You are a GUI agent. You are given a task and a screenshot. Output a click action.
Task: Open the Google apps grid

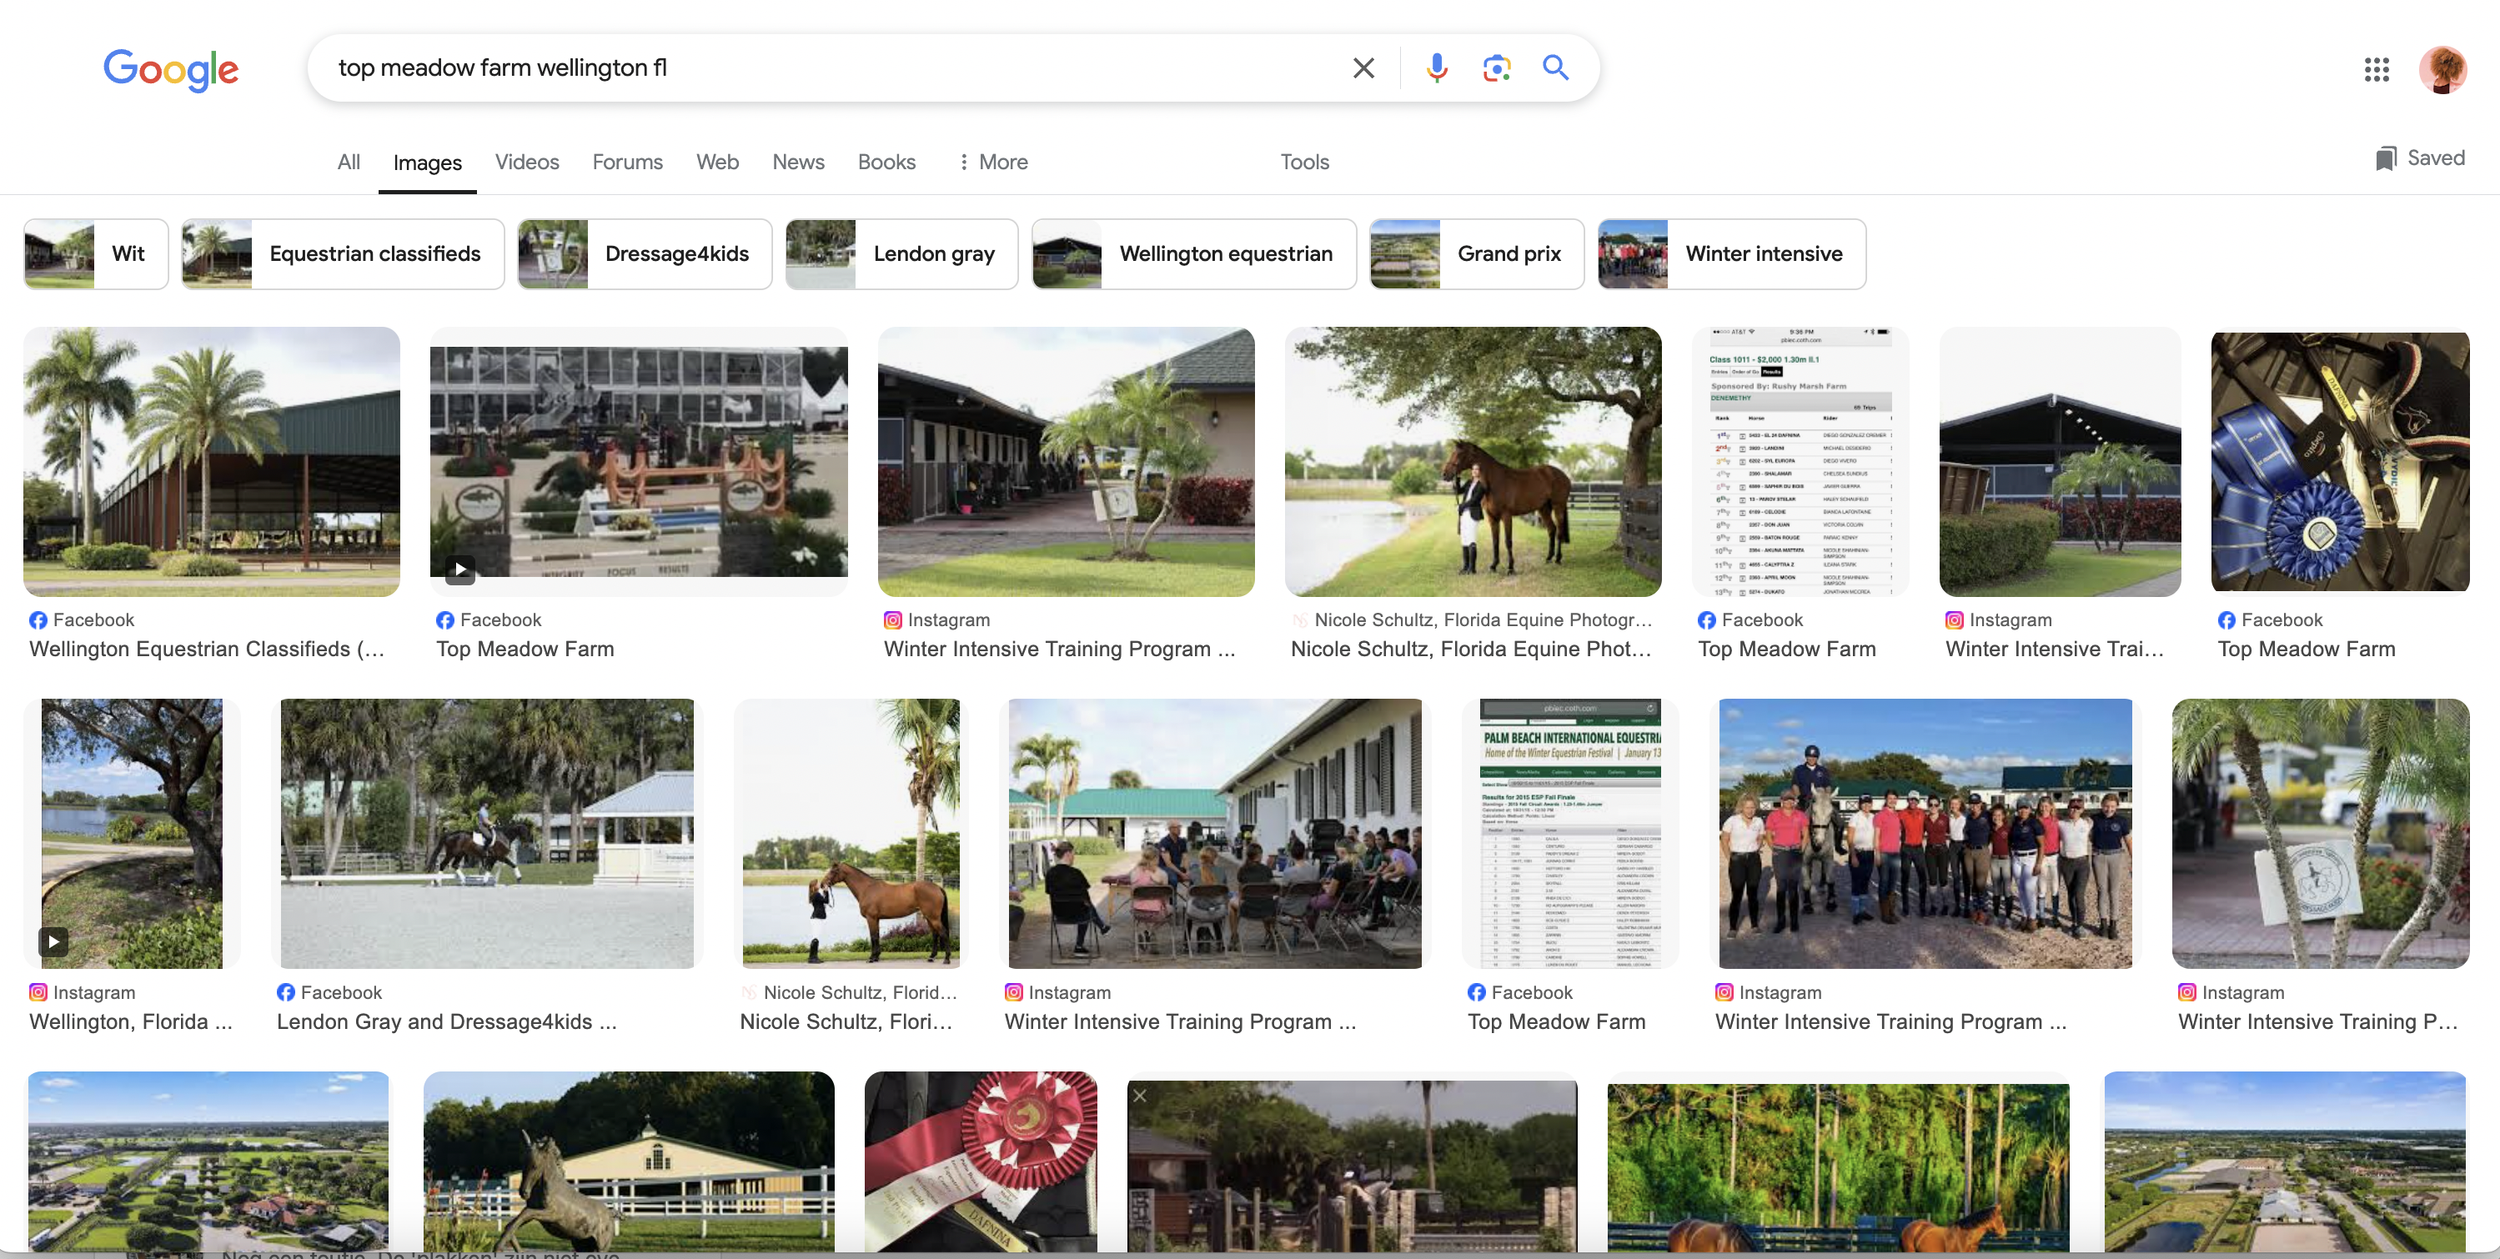[2376, 69]
